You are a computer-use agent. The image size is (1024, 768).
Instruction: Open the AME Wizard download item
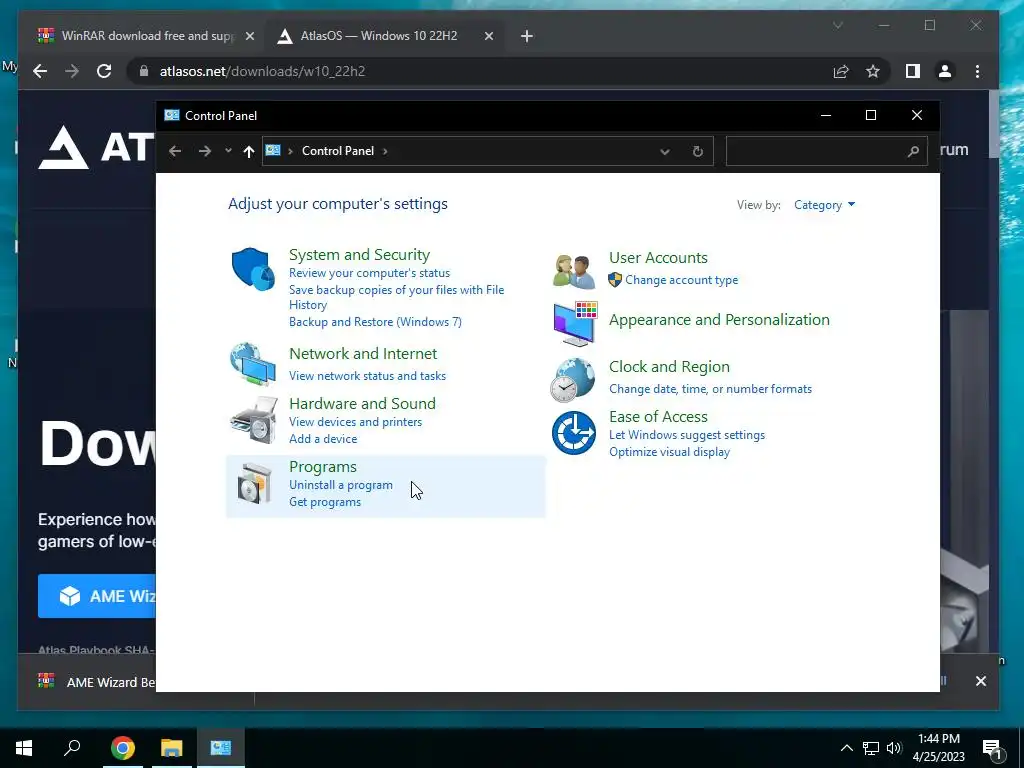pyautogui.click(x=97, y=682)
